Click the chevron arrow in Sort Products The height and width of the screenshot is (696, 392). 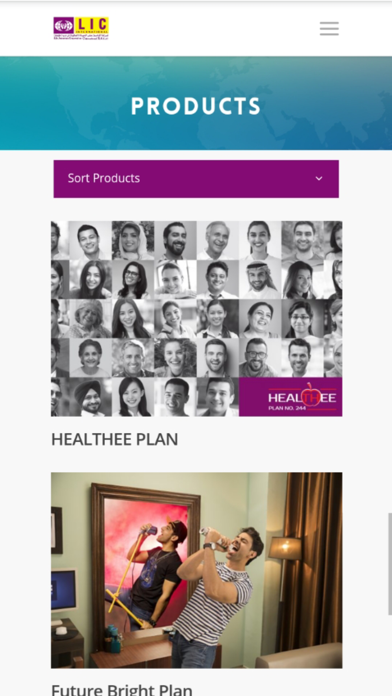click(319, 179)
